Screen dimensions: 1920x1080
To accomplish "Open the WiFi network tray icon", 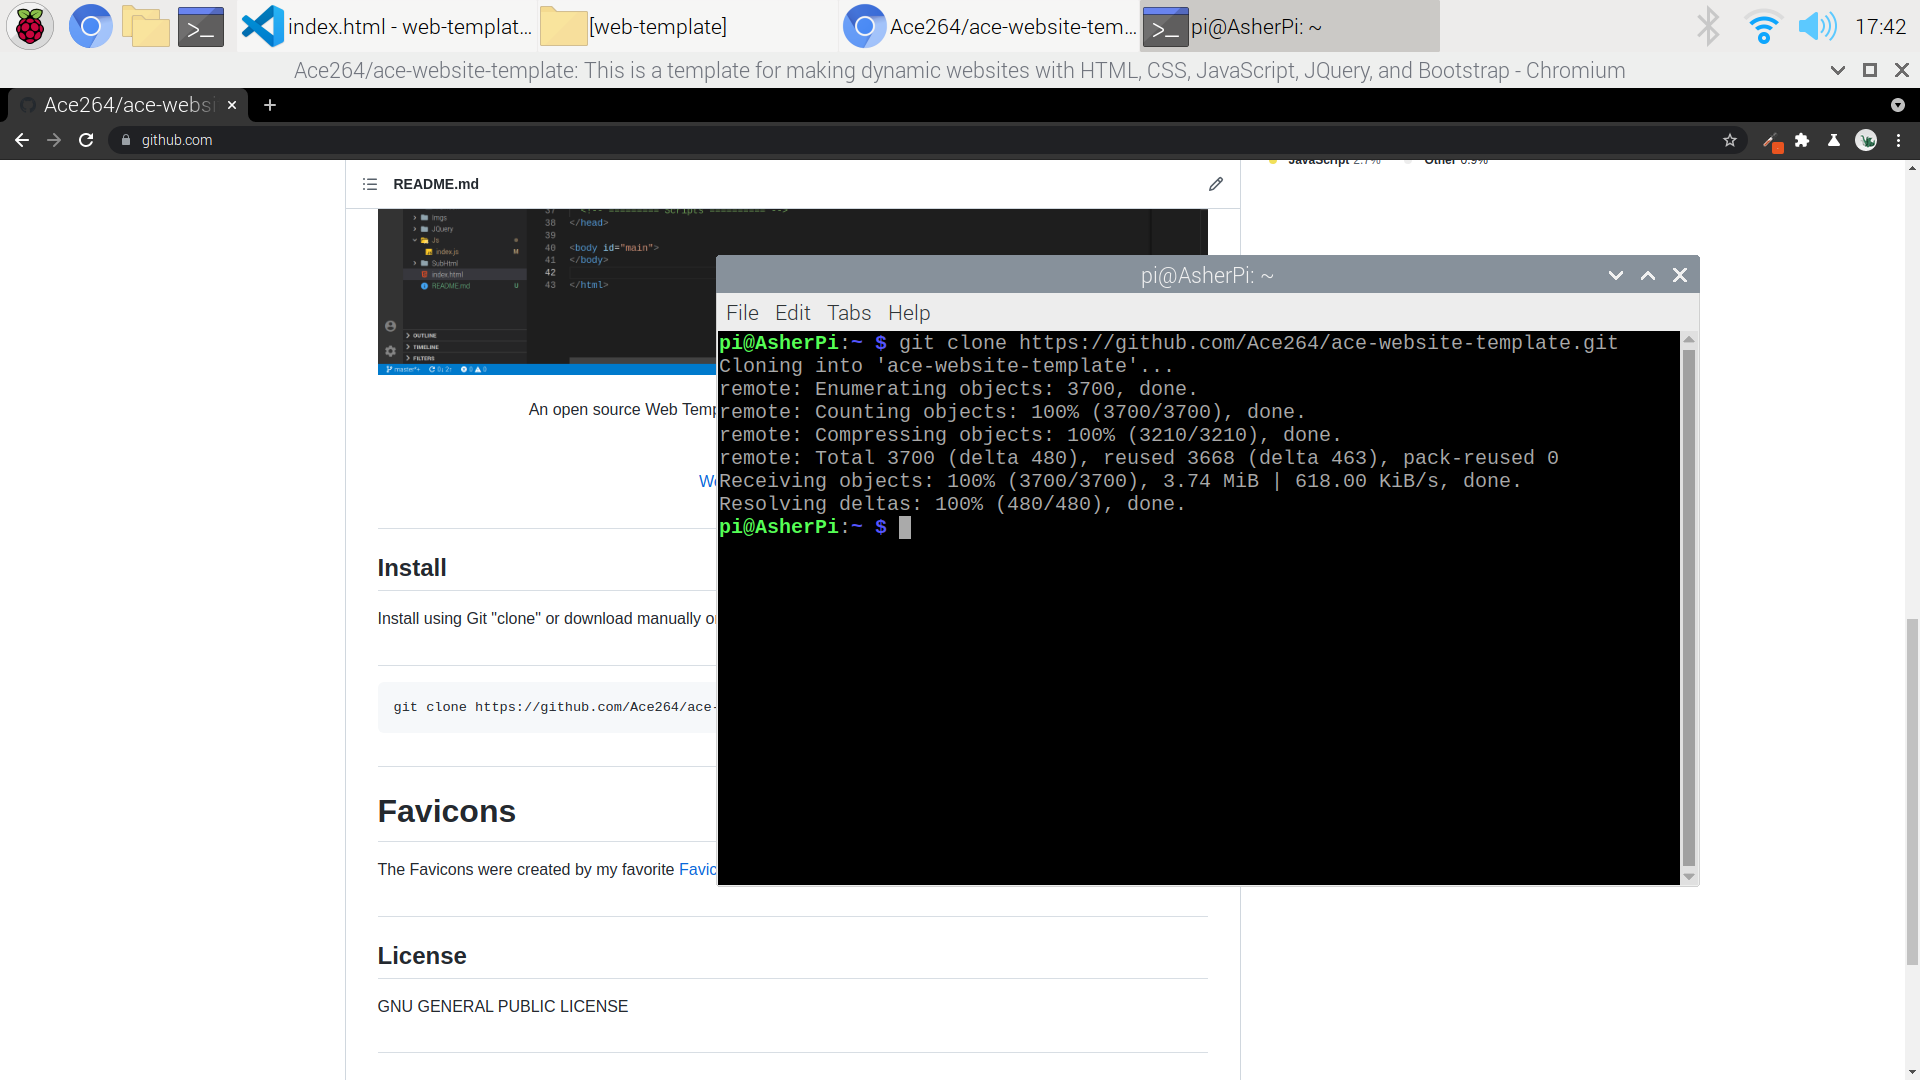I will (1763, 27).
